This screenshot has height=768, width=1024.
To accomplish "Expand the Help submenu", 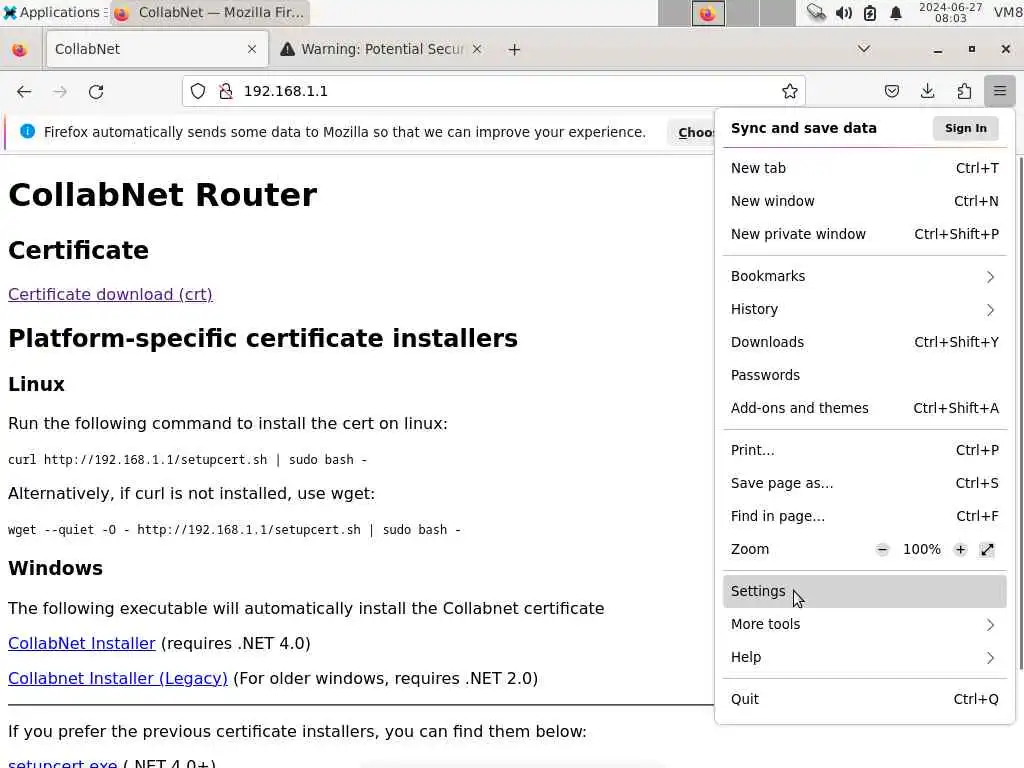I will [864, 657].
